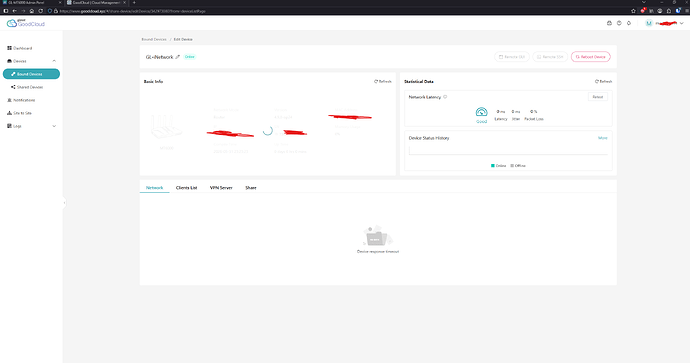Click the GoodCloud logo
The image size is (690, 363).
click(26, 23)
